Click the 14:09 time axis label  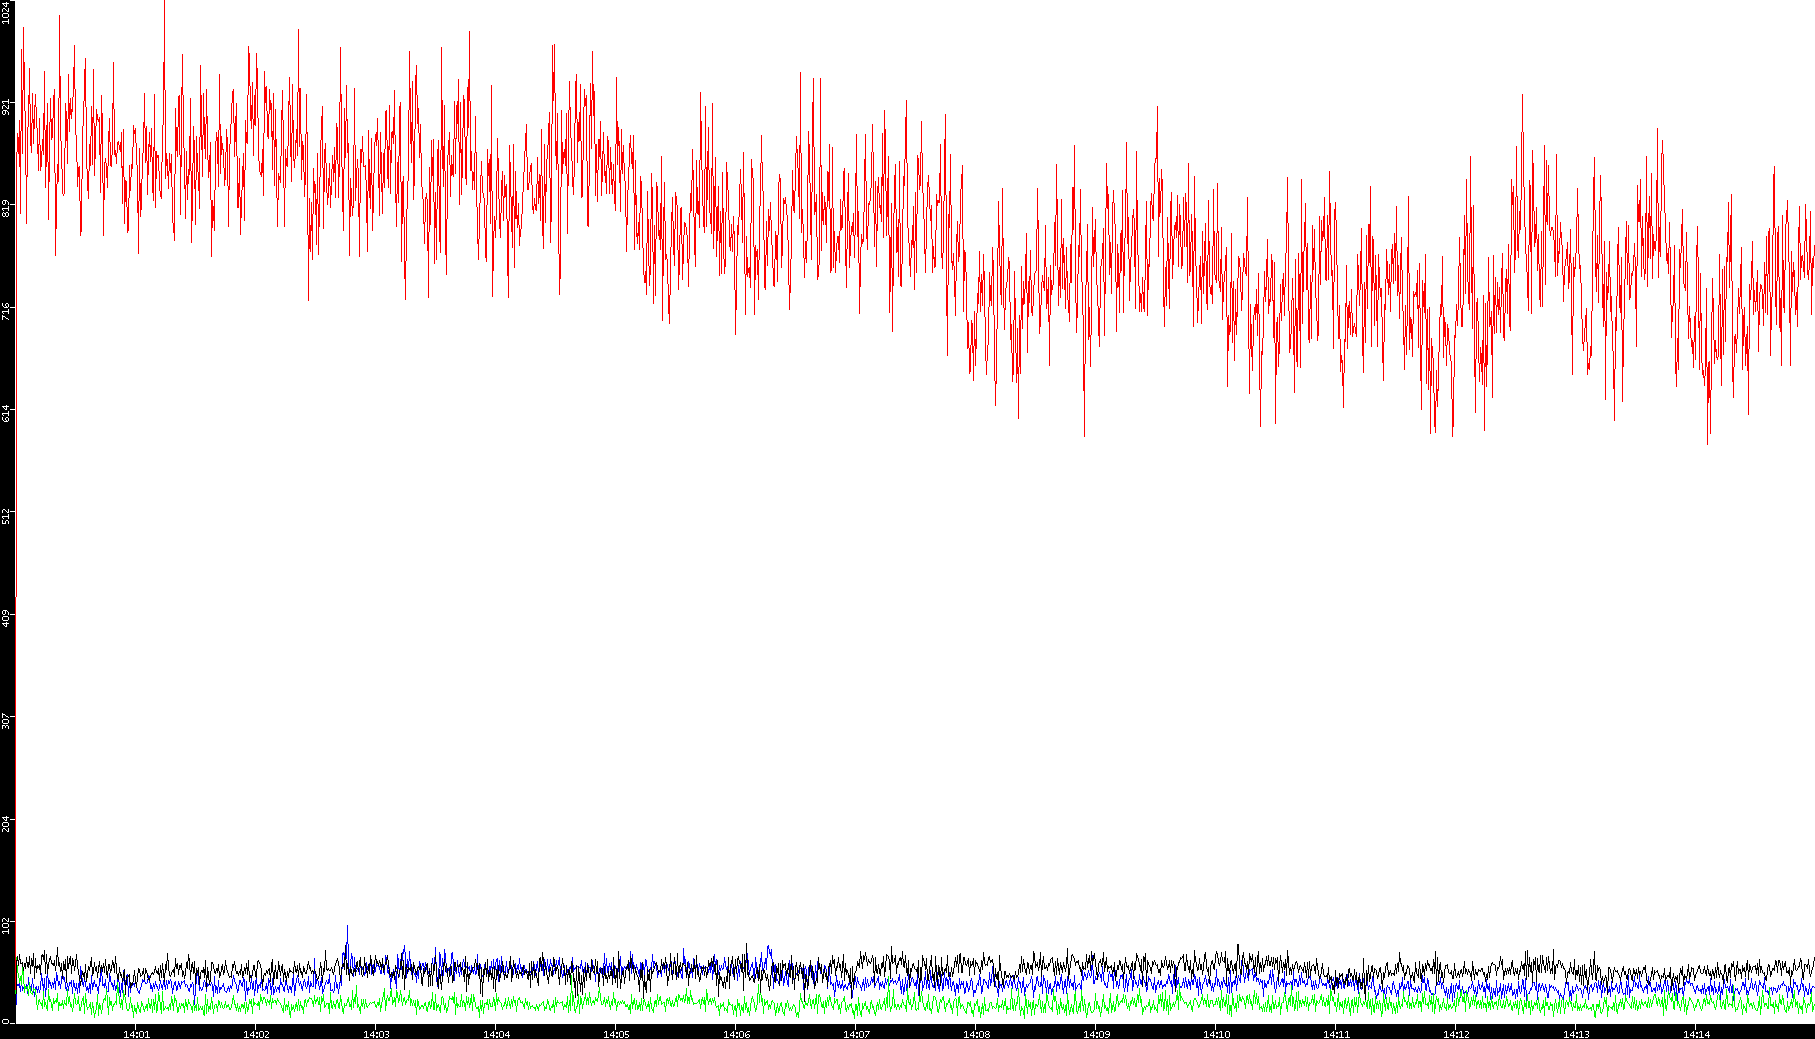pos(1096,1033)
